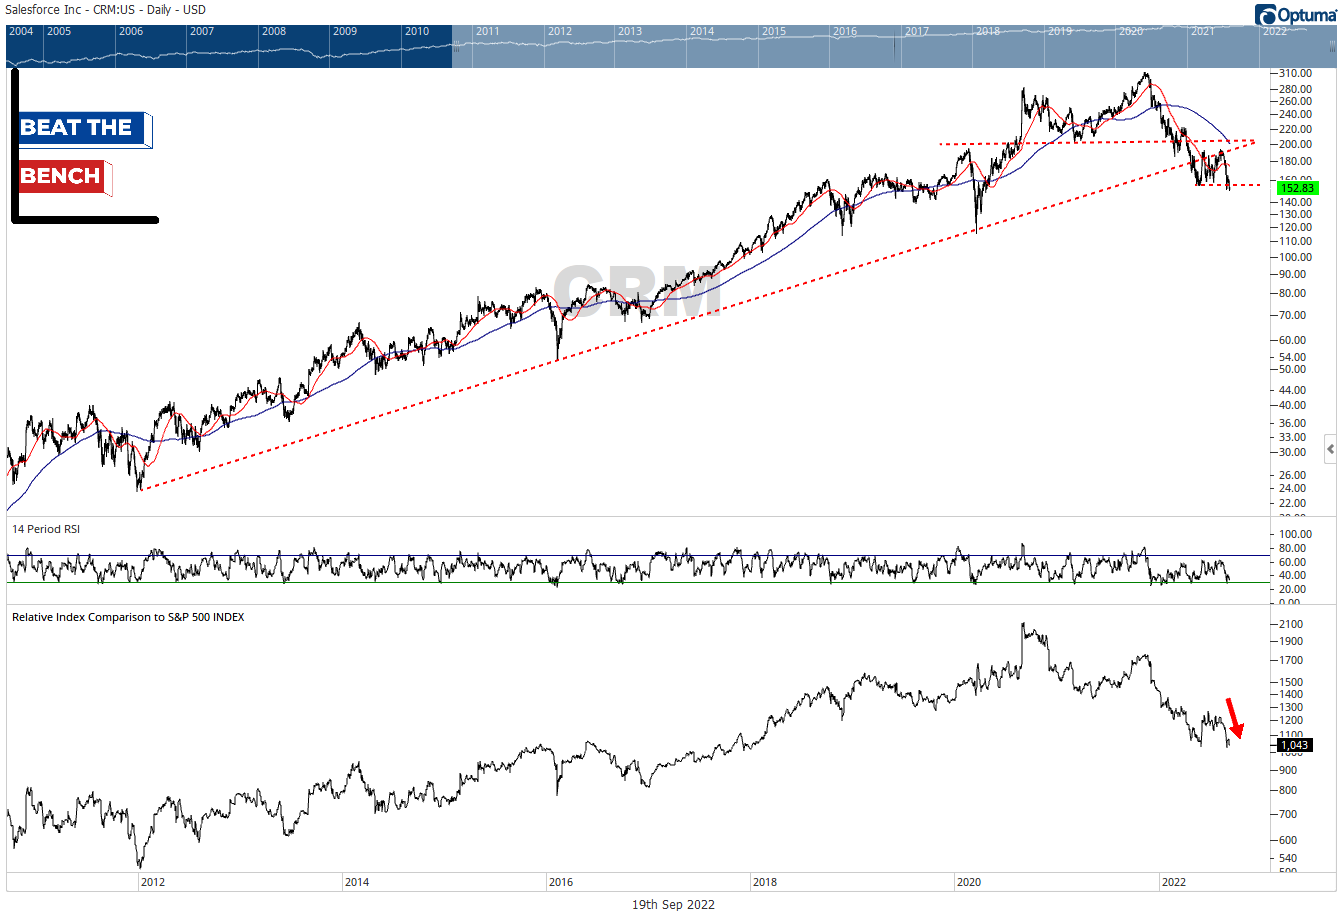Screen dimensions: 1343x924
Task: Select 2019 in the navigator timeline
Action: point(1060,31)
